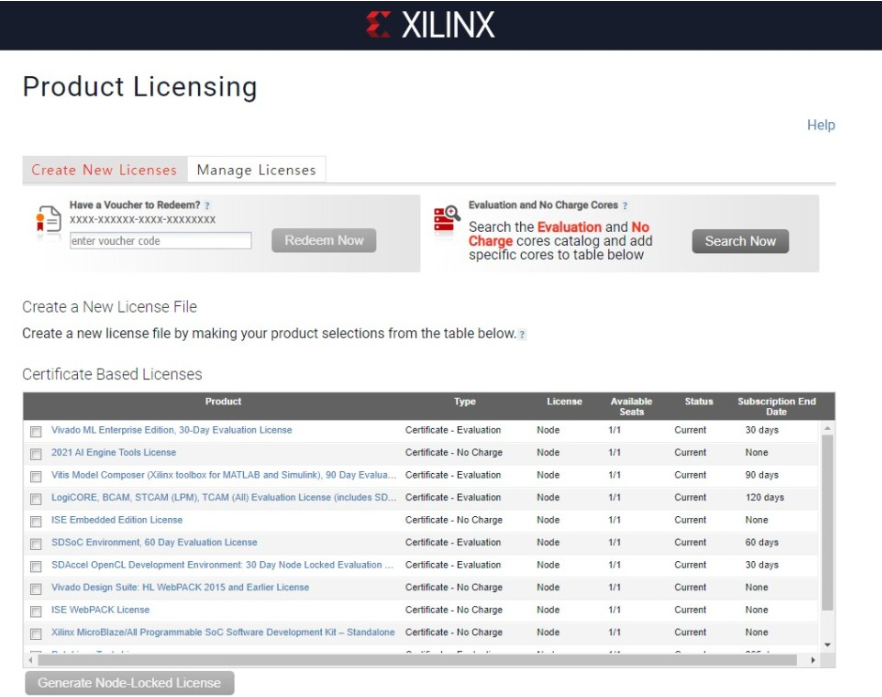Open SDAccel OpenCL Development Environment link
Viewport: 882px width, 697px height.
[223, 565]
